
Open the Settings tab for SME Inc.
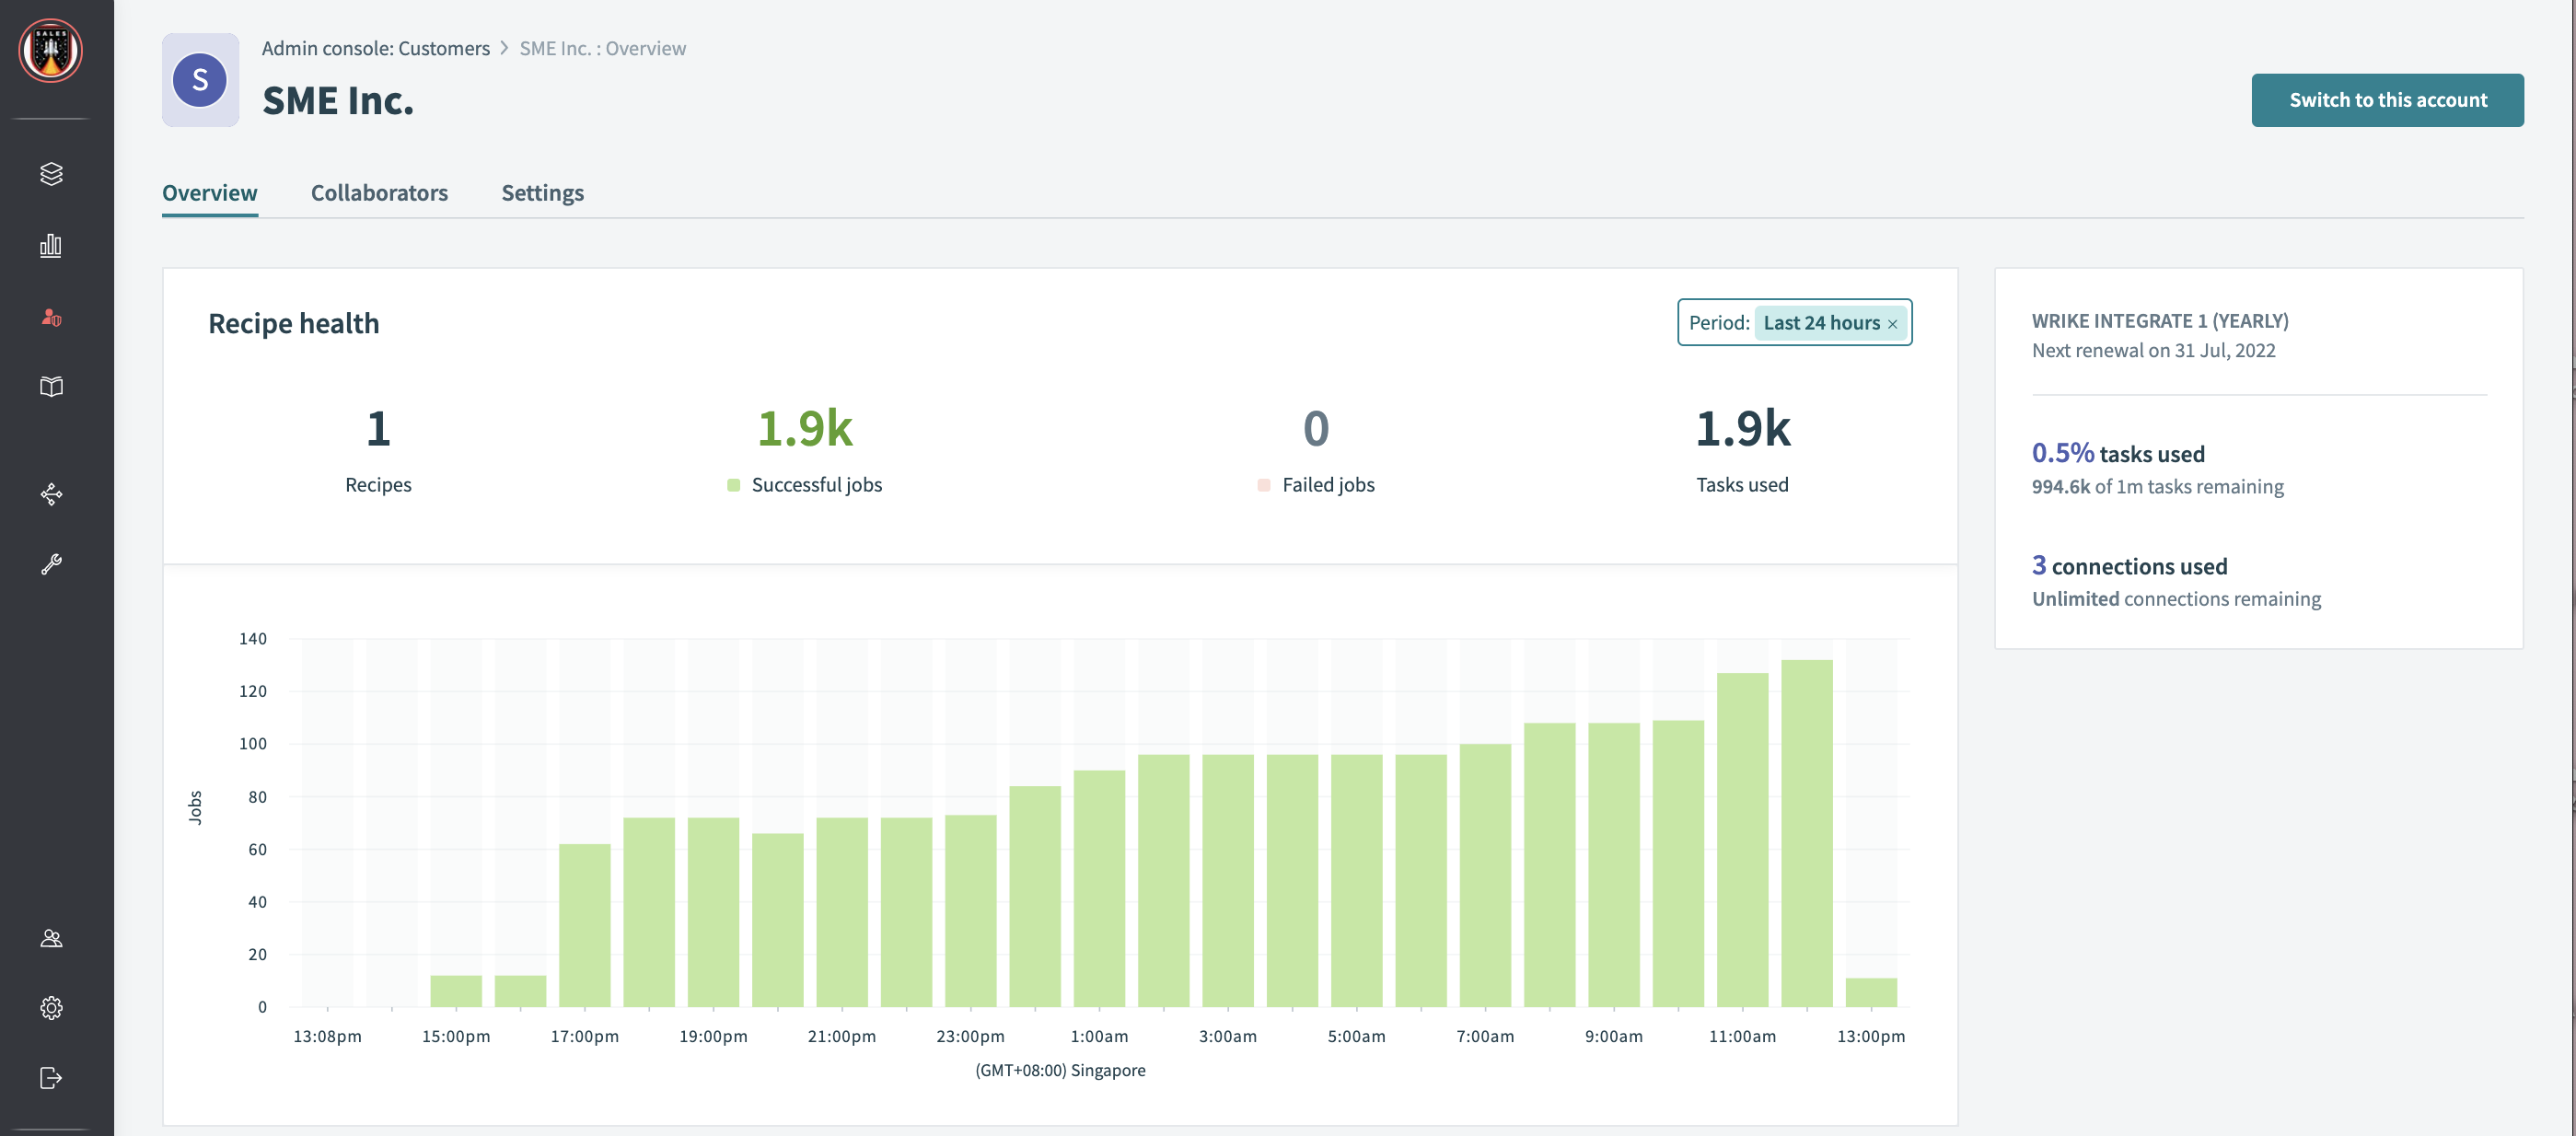(x=542, y=192)
